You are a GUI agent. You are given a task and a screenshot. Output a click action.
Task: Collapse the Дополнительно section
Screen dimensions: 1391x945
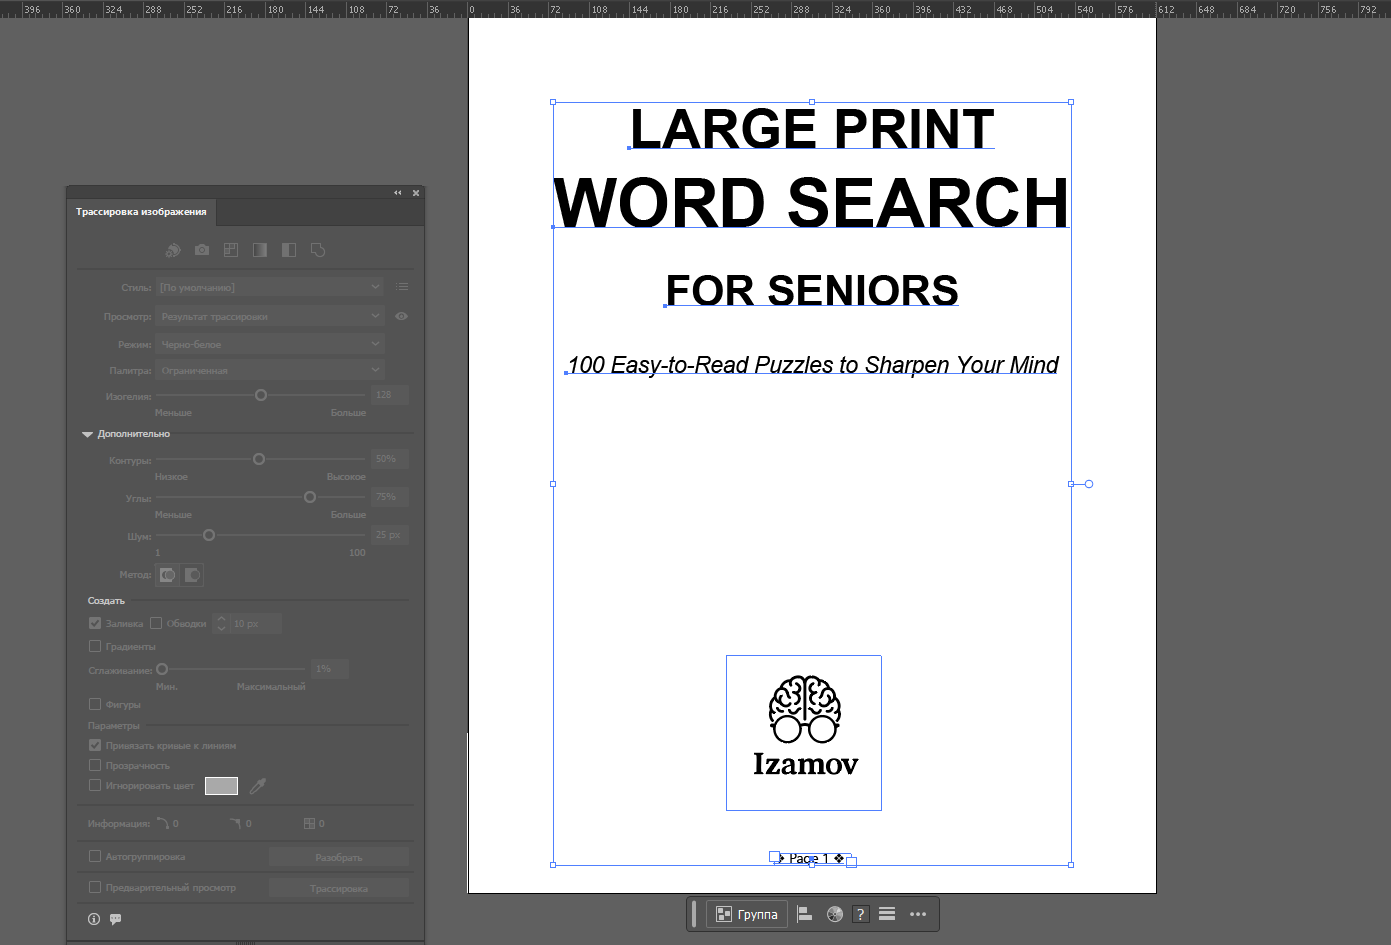coord(87,434)
